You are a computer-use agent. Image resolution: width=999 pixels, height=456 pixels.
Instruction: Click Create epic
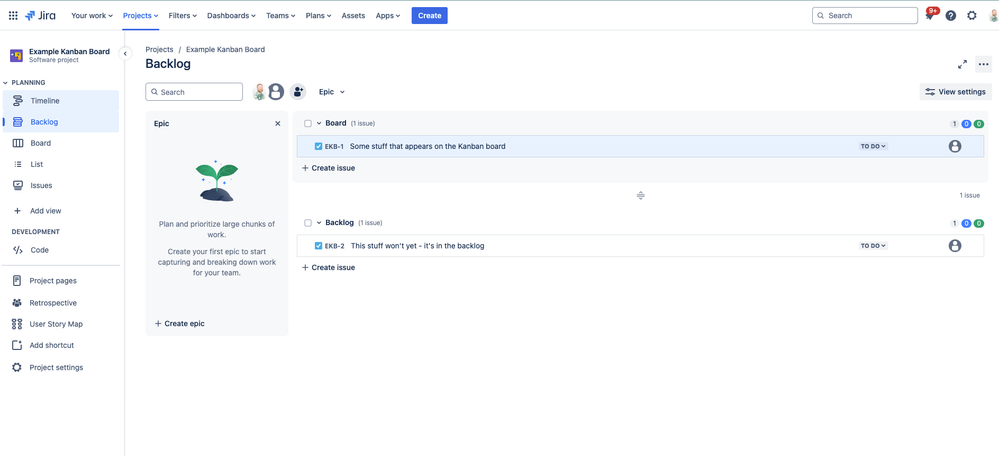coord(180,324)
